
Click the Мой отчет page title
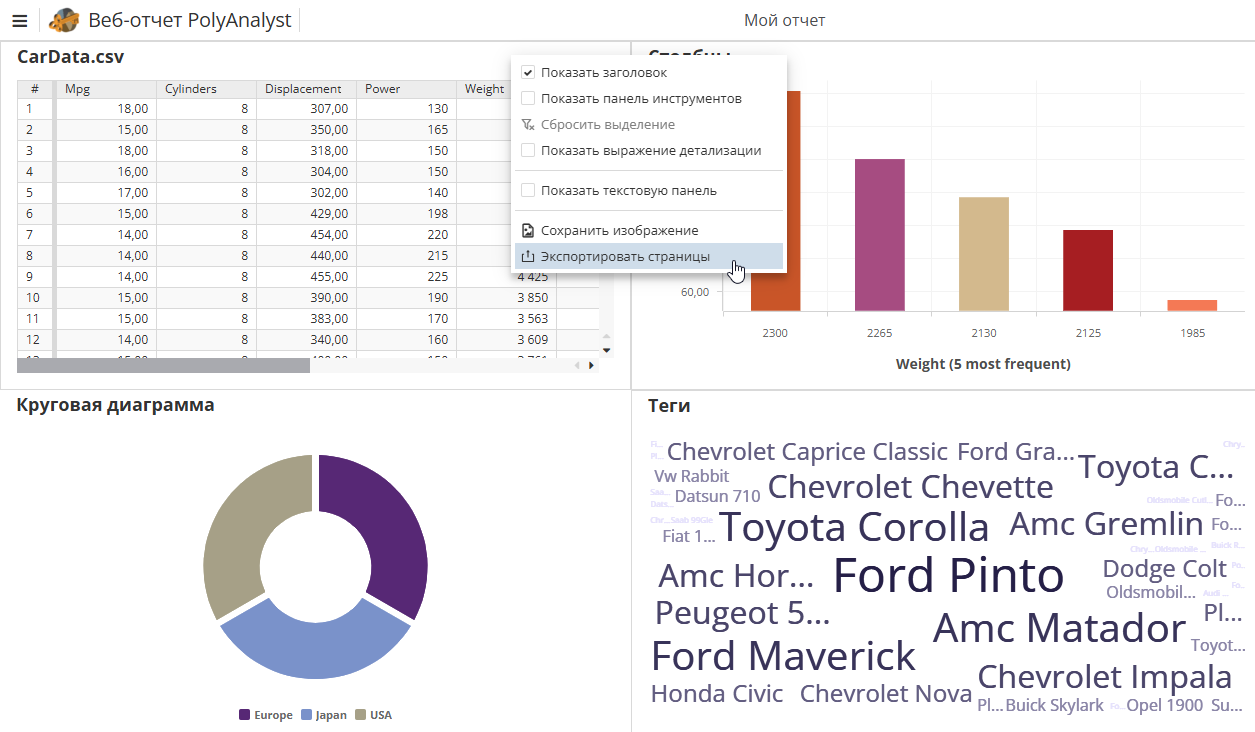pyautogui.click(x=785, y=20)
